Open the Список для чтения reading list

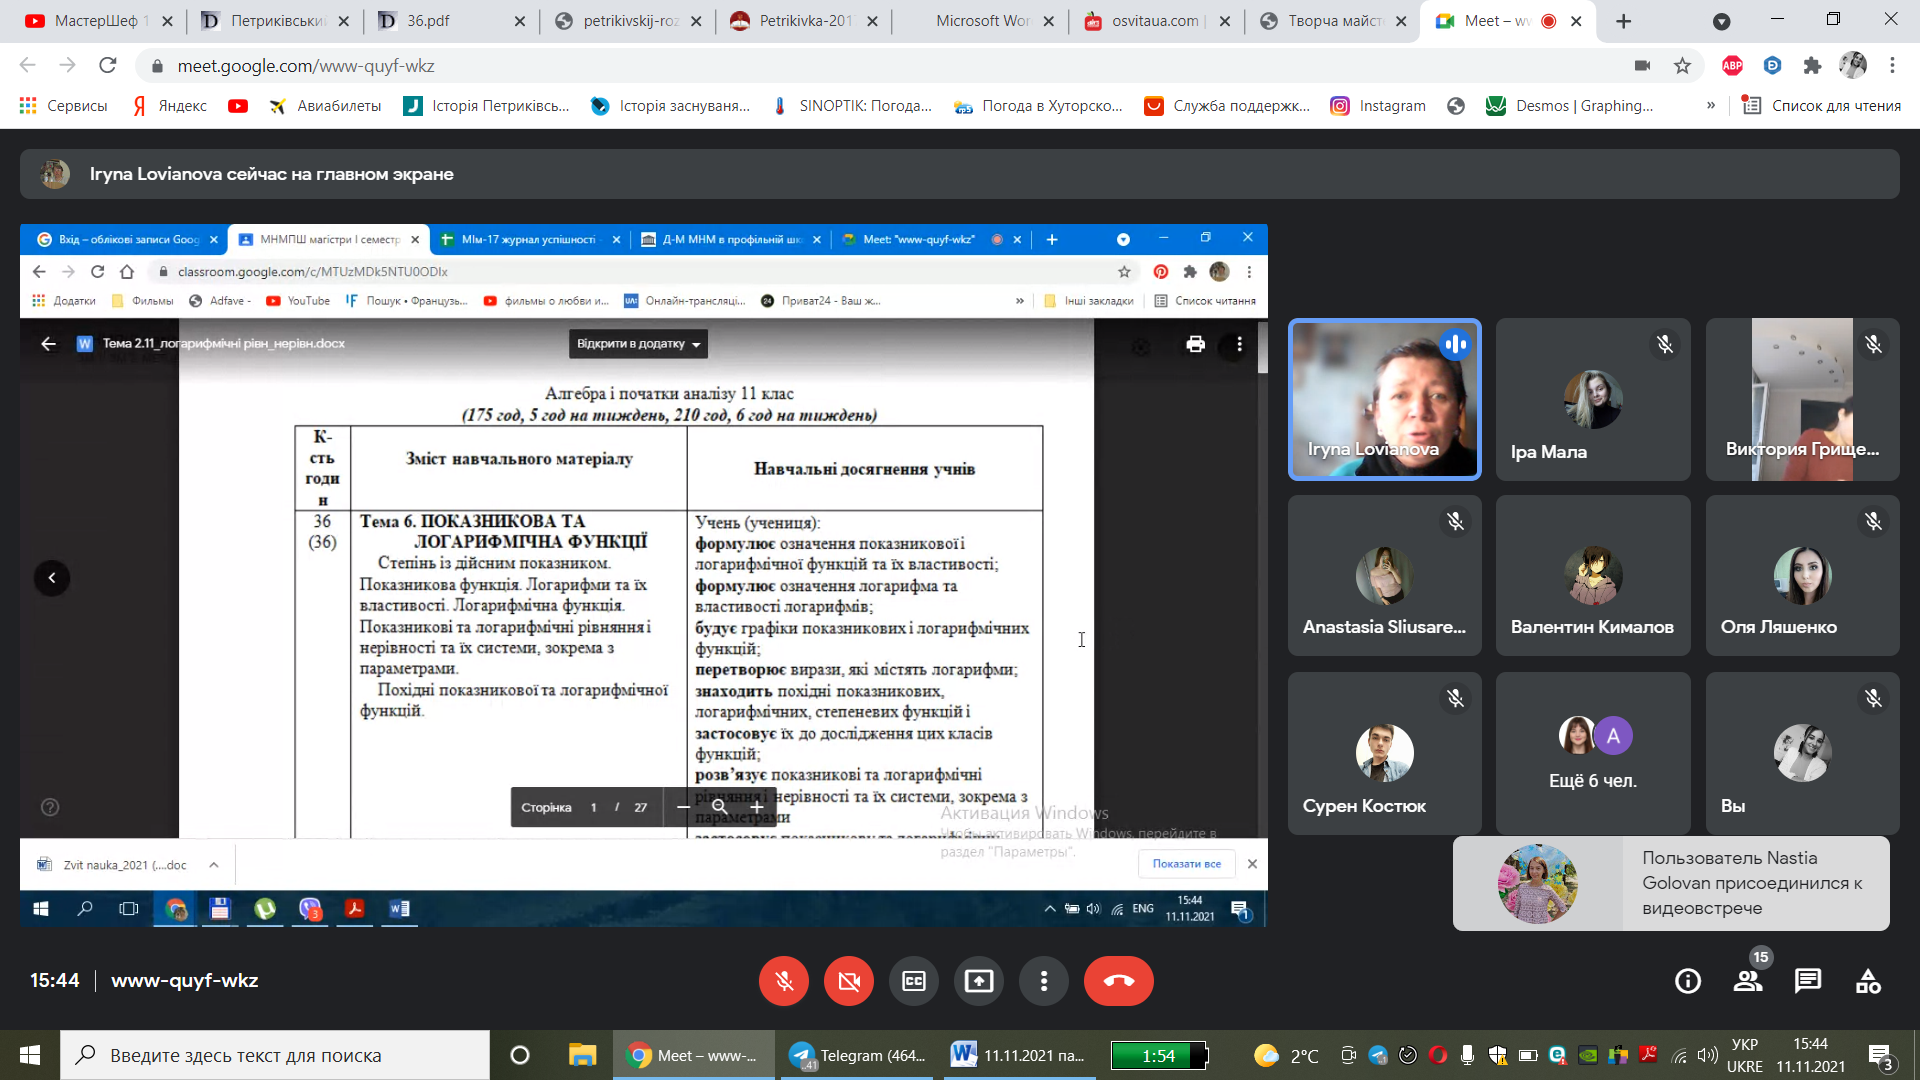pos(1822,106)
